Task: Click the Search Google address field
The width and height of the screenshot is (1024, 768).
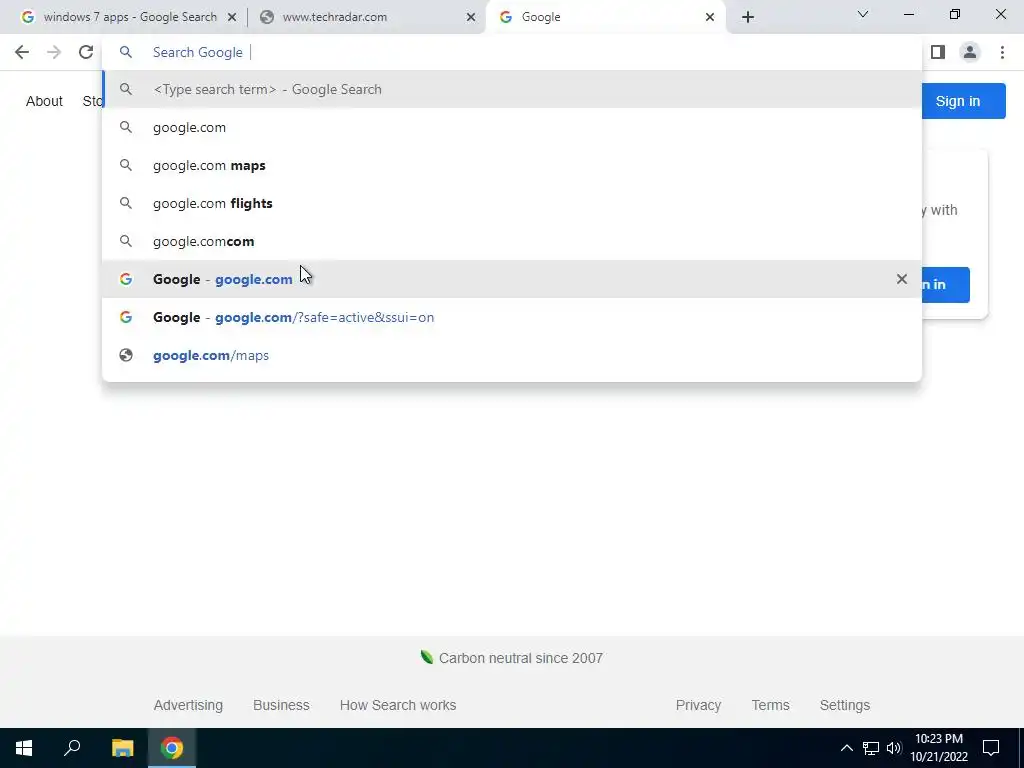Action: pyautogui.click(x=512, y=52)
